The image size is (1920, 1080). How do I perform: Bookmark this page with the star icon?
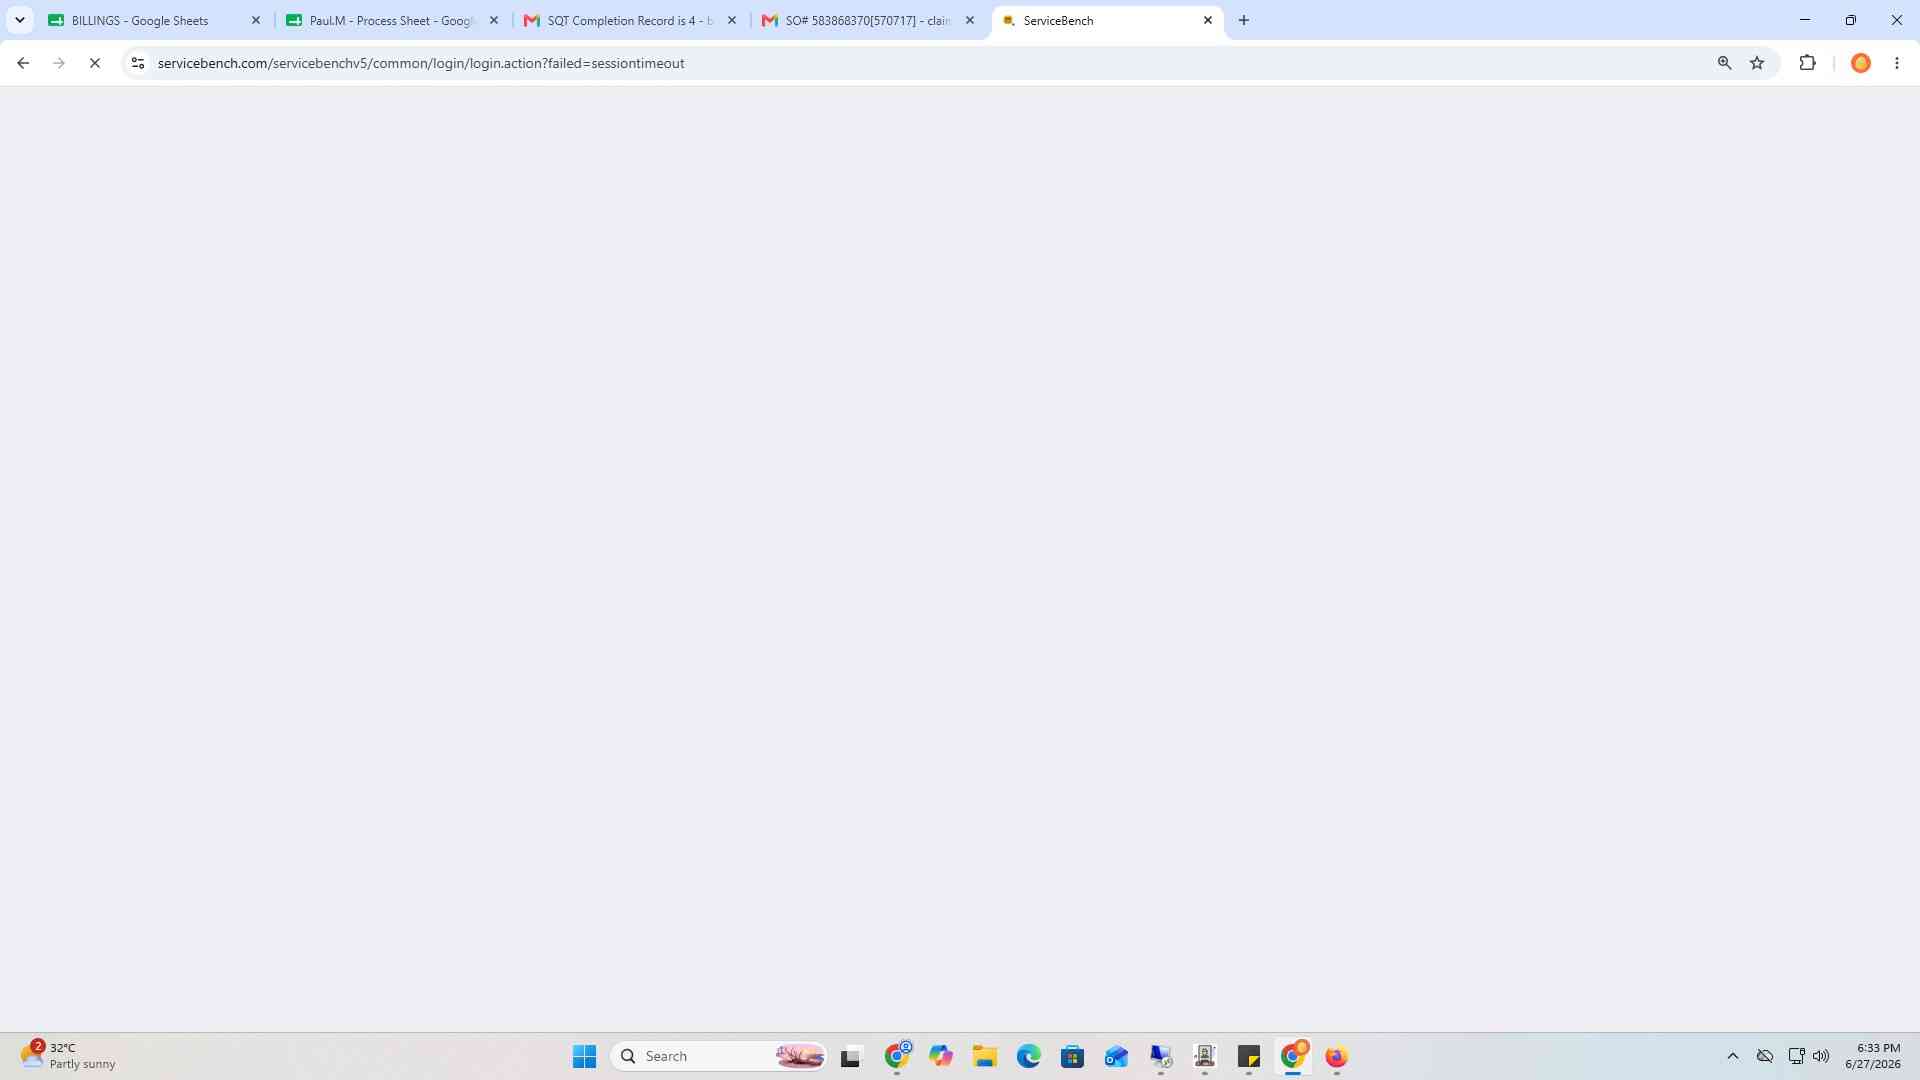click(x=1757, y=63)
